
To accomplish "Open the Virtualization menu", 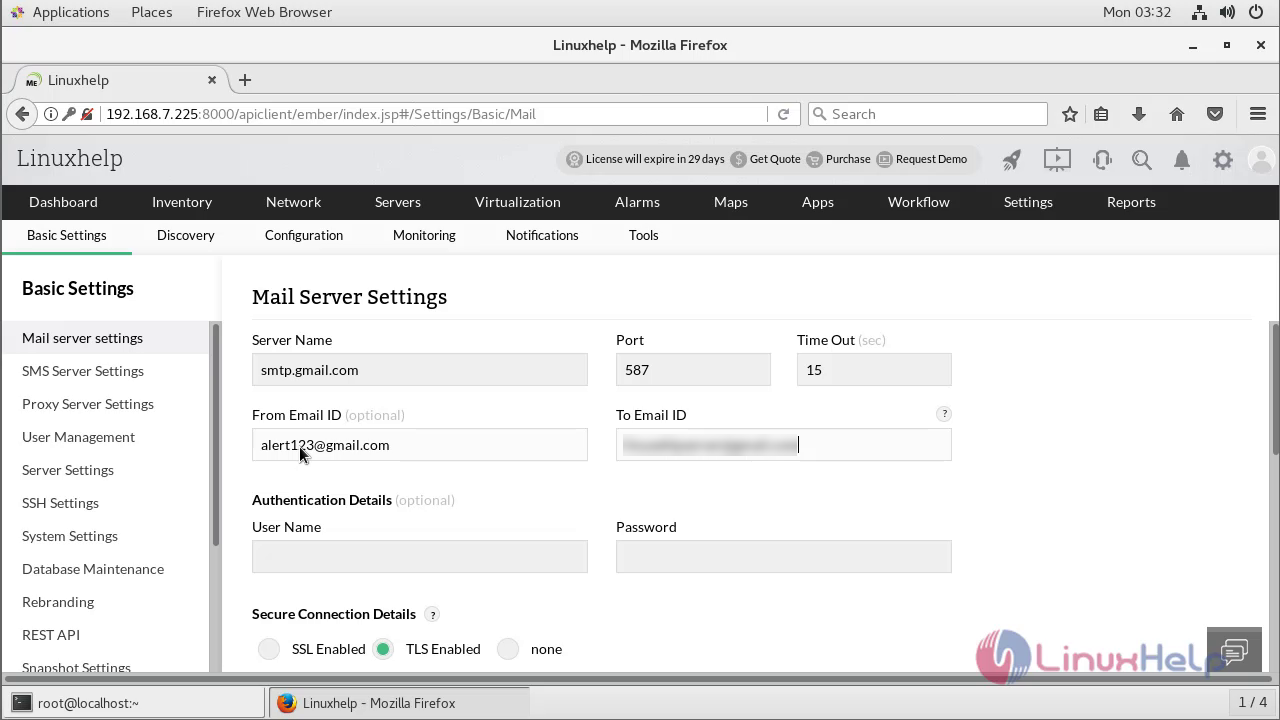I will click(518, 202).
